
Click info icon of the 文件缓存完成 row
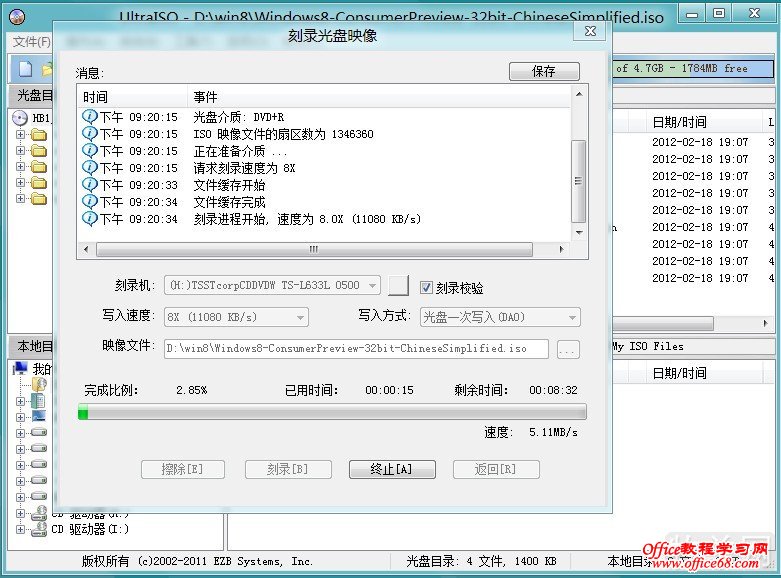click(x=89, y=201)
